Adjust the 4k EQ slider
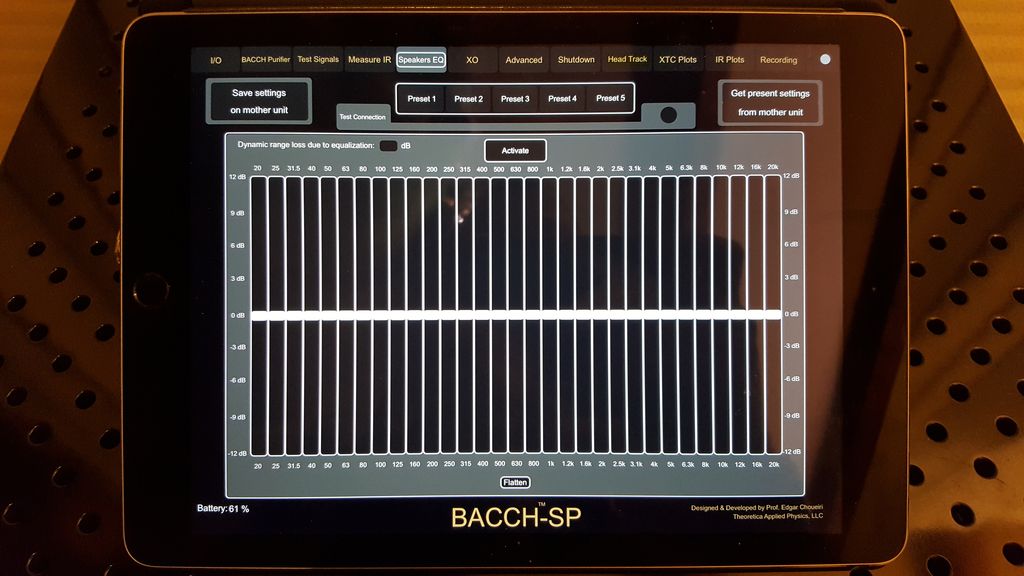1024x576 pixels. 652,315
